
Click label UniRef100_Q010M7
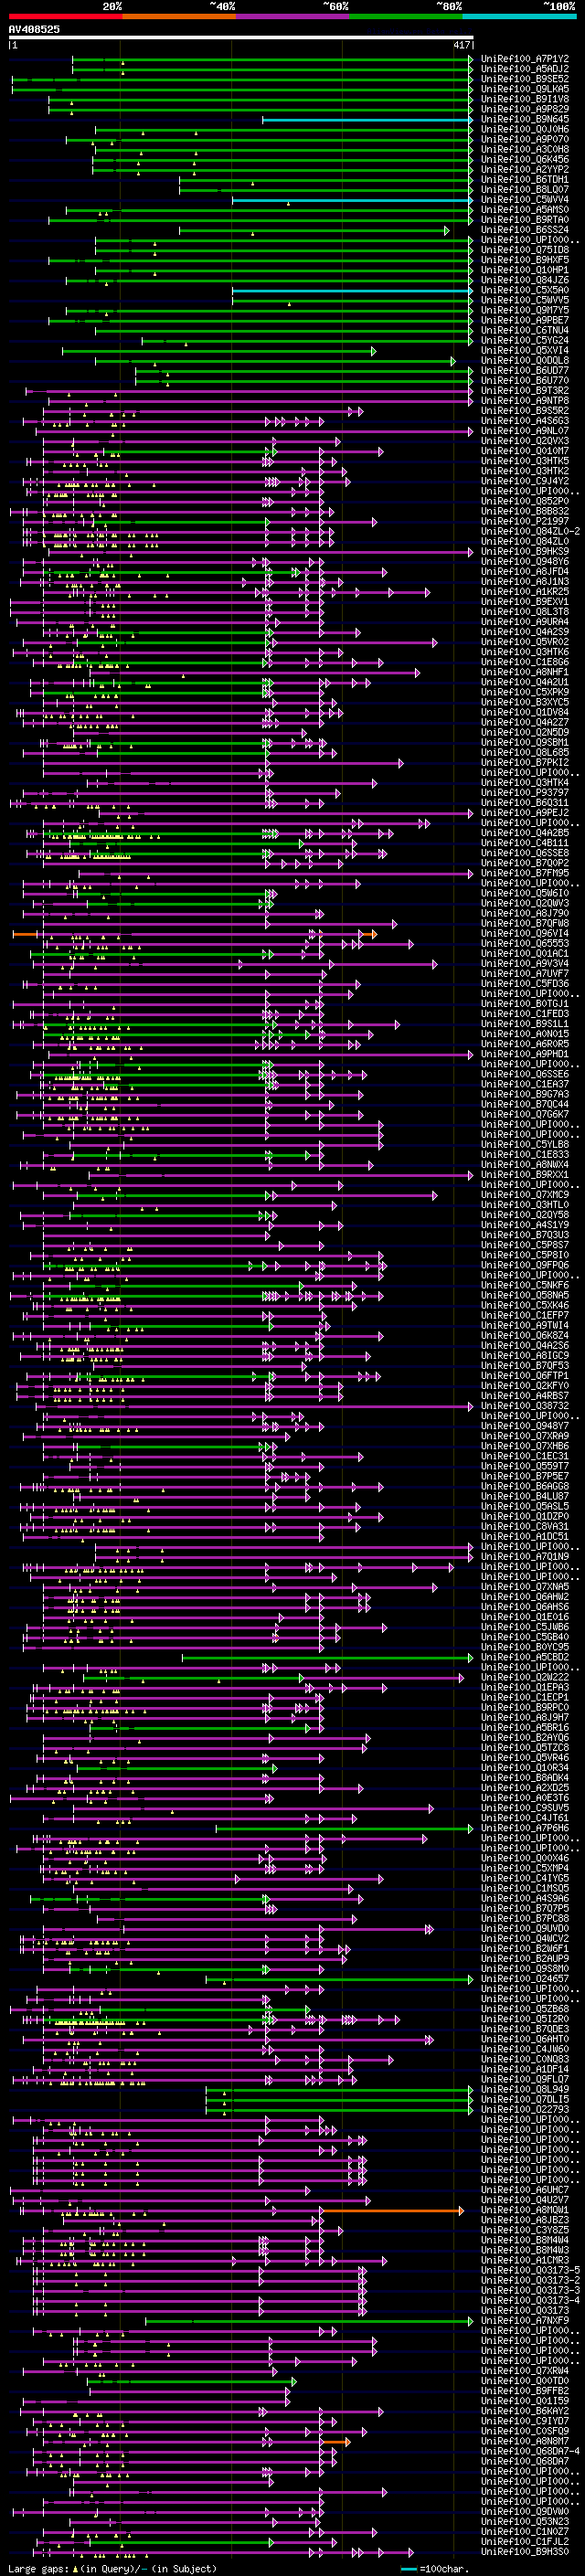coord(525,451)
